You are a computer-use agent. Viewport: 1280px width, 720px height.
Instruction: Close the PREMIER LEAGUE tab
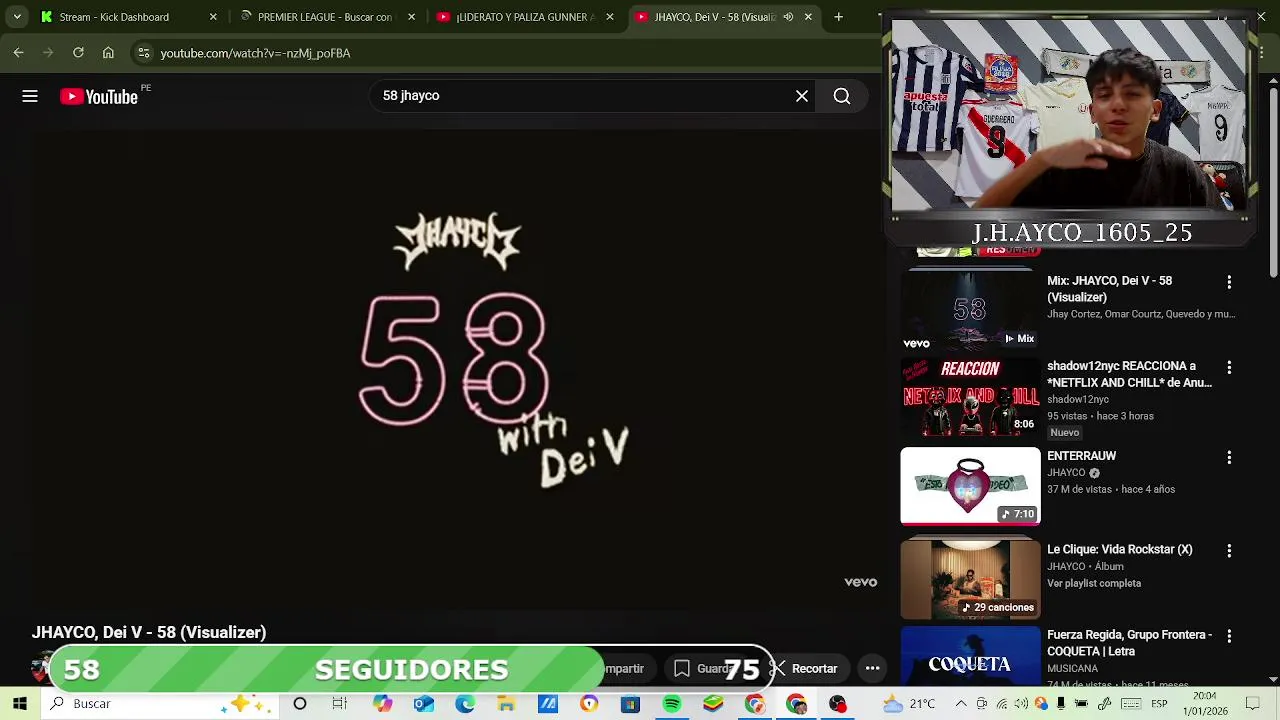point(411,17)
